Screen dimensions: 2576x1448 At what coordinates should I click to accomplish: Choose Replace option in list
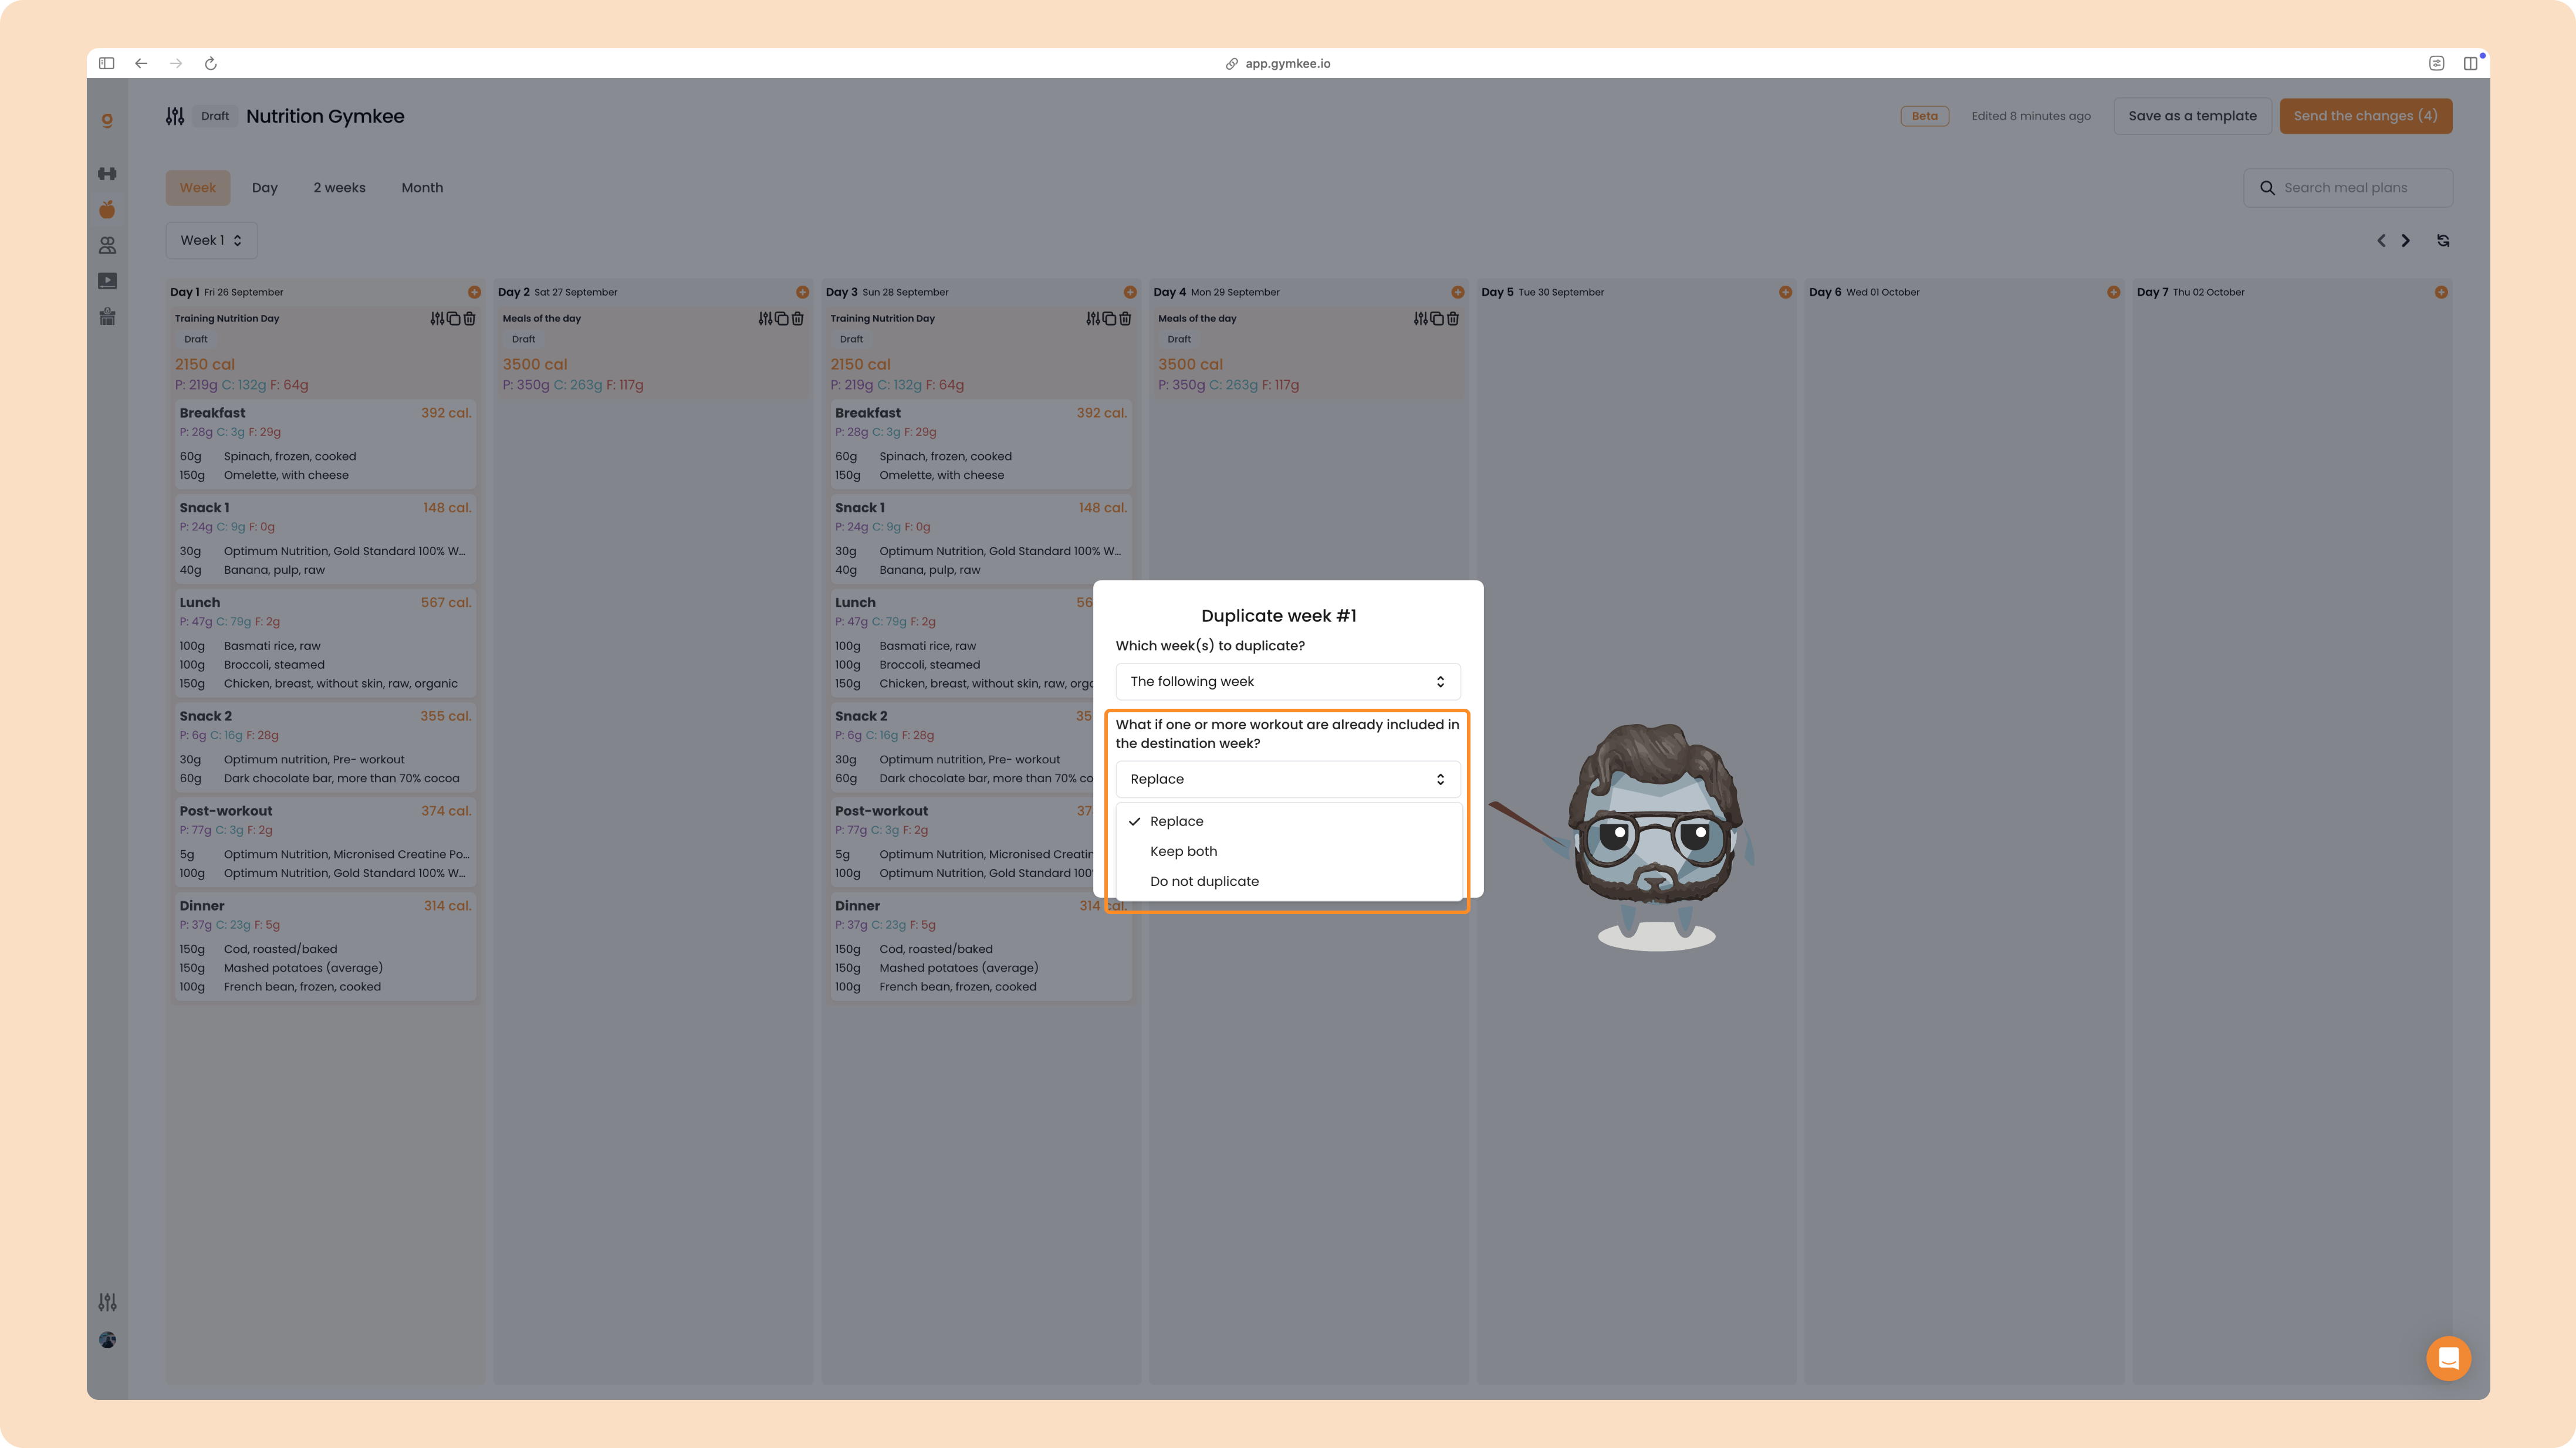pyautogui.click(x=1288, y=821)
